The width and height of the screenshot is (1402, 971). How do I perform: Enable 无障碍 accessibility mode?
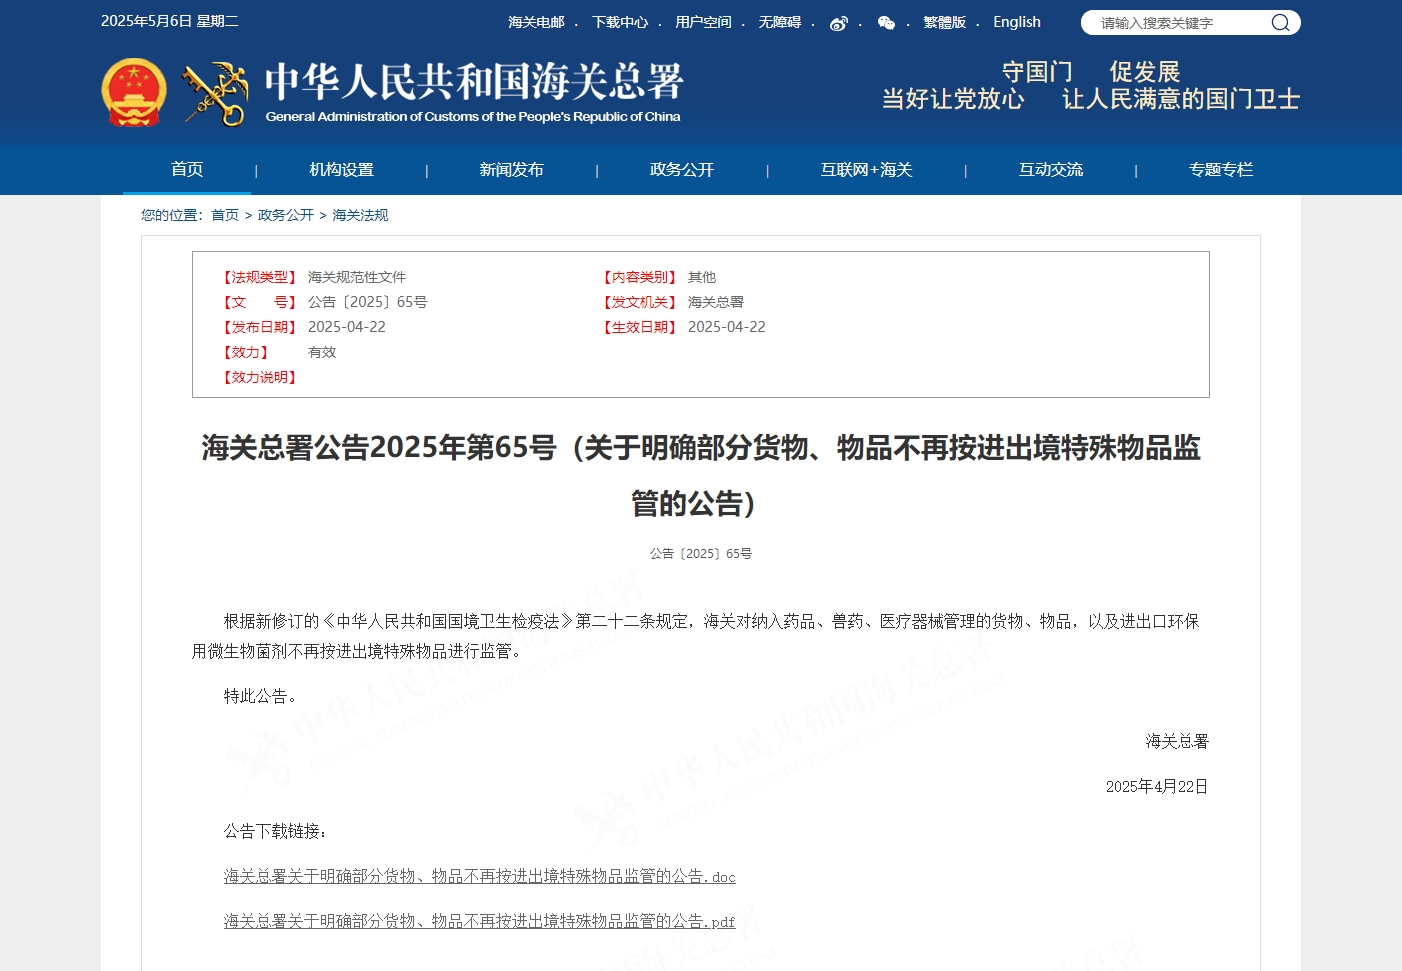(779, 22)
